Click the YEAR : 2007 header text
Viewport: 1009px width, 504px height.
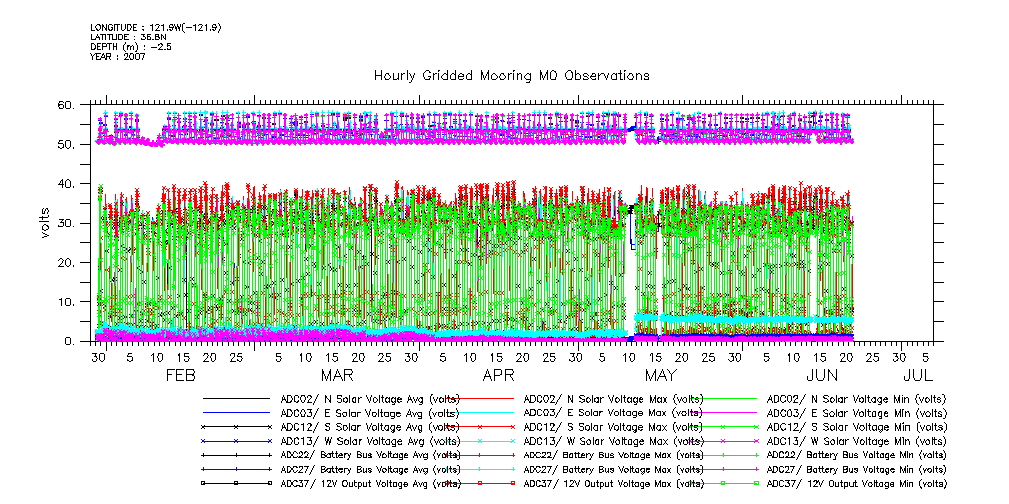tap(118, 57)
